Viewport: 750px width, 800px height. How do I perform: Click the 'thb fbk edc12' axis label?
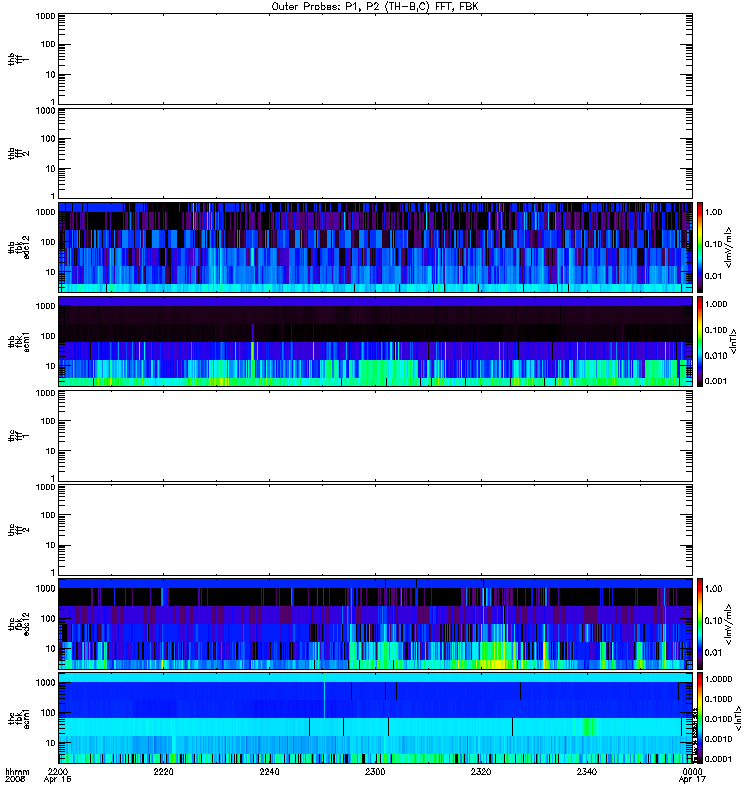[19, 247]
